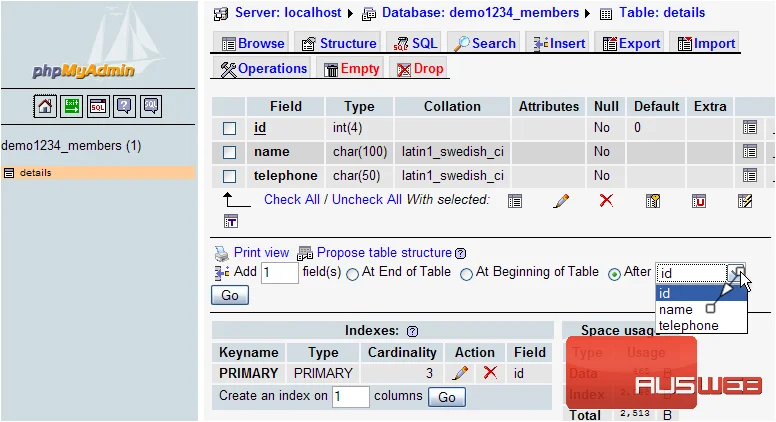Click the Add fields number input box
Screen dimensions: 776x422
[x=280, y=273]
